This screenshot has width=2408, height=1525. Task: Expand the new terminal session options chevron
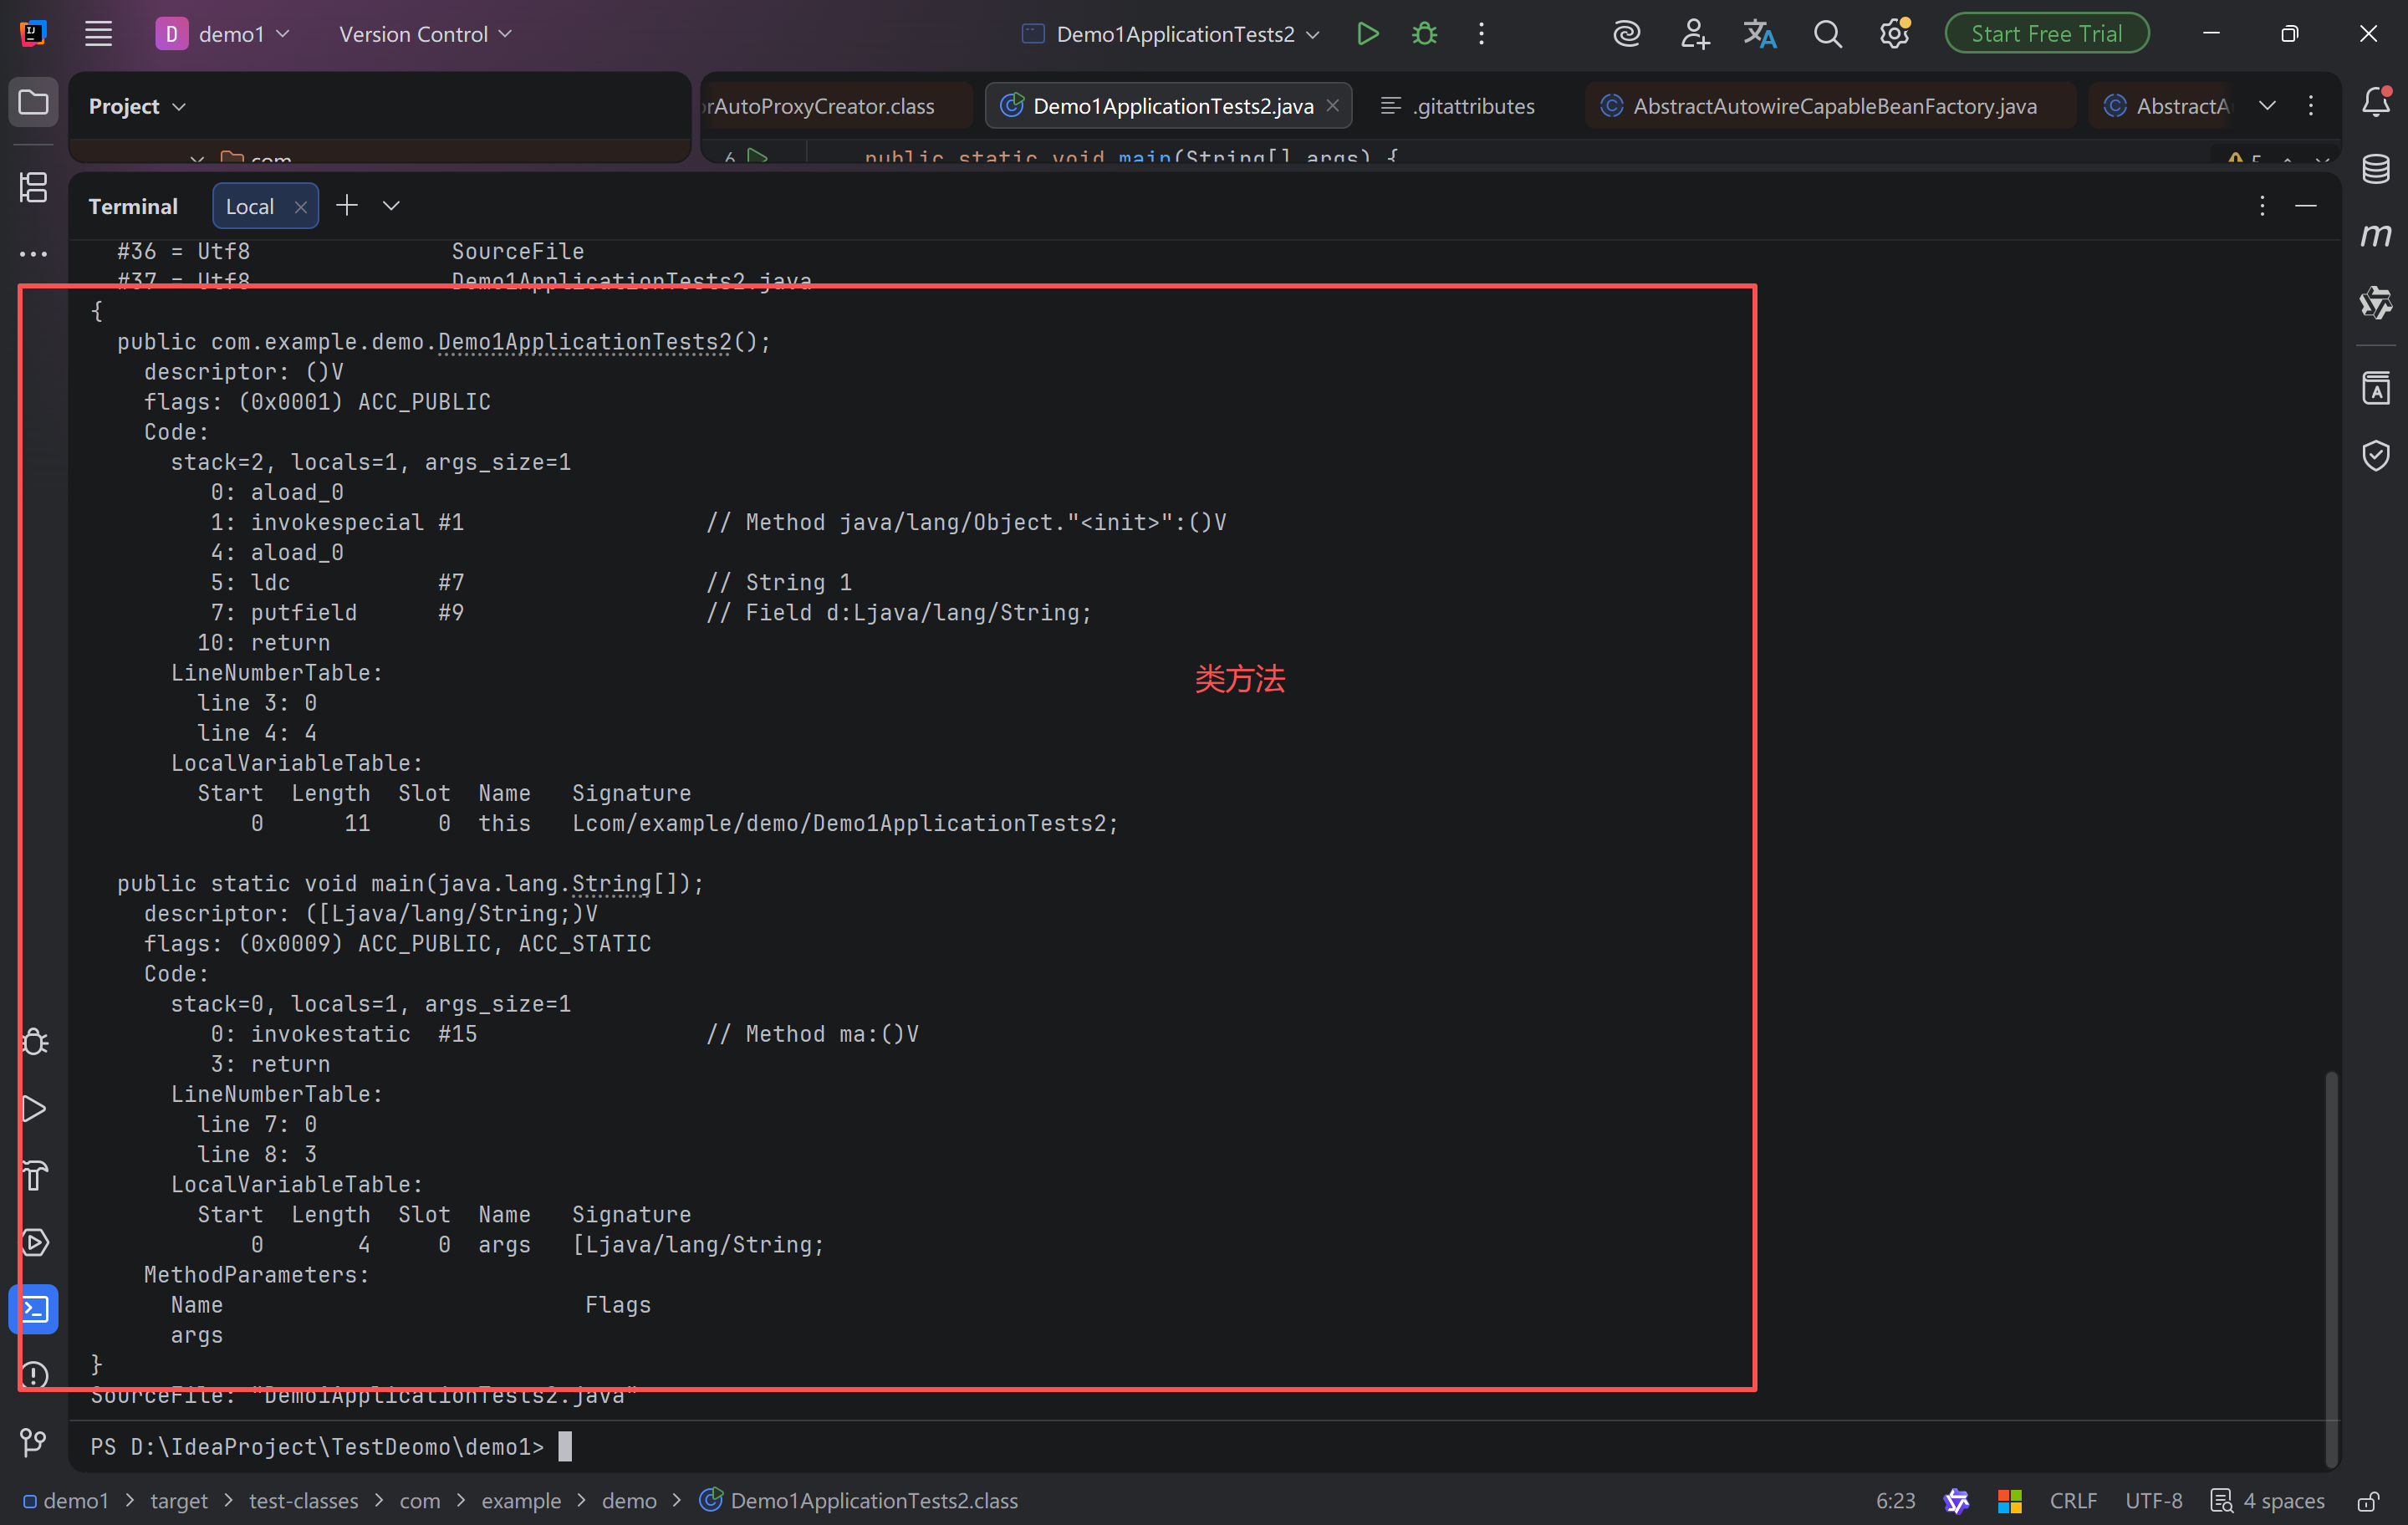click(391, 206)
